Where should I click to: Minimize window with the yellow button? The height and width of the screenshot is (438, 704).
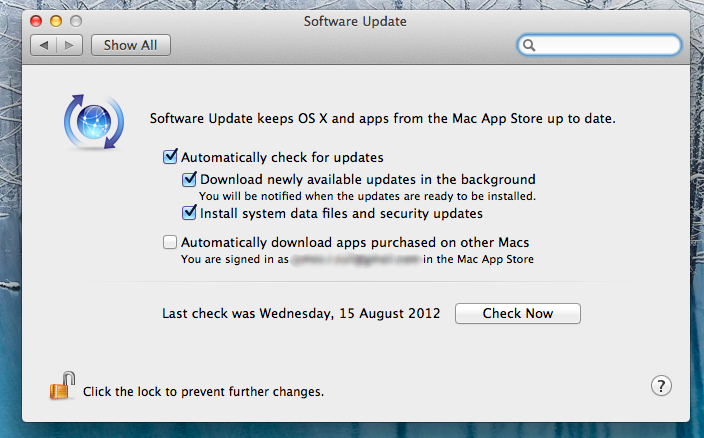click(56, 21)
